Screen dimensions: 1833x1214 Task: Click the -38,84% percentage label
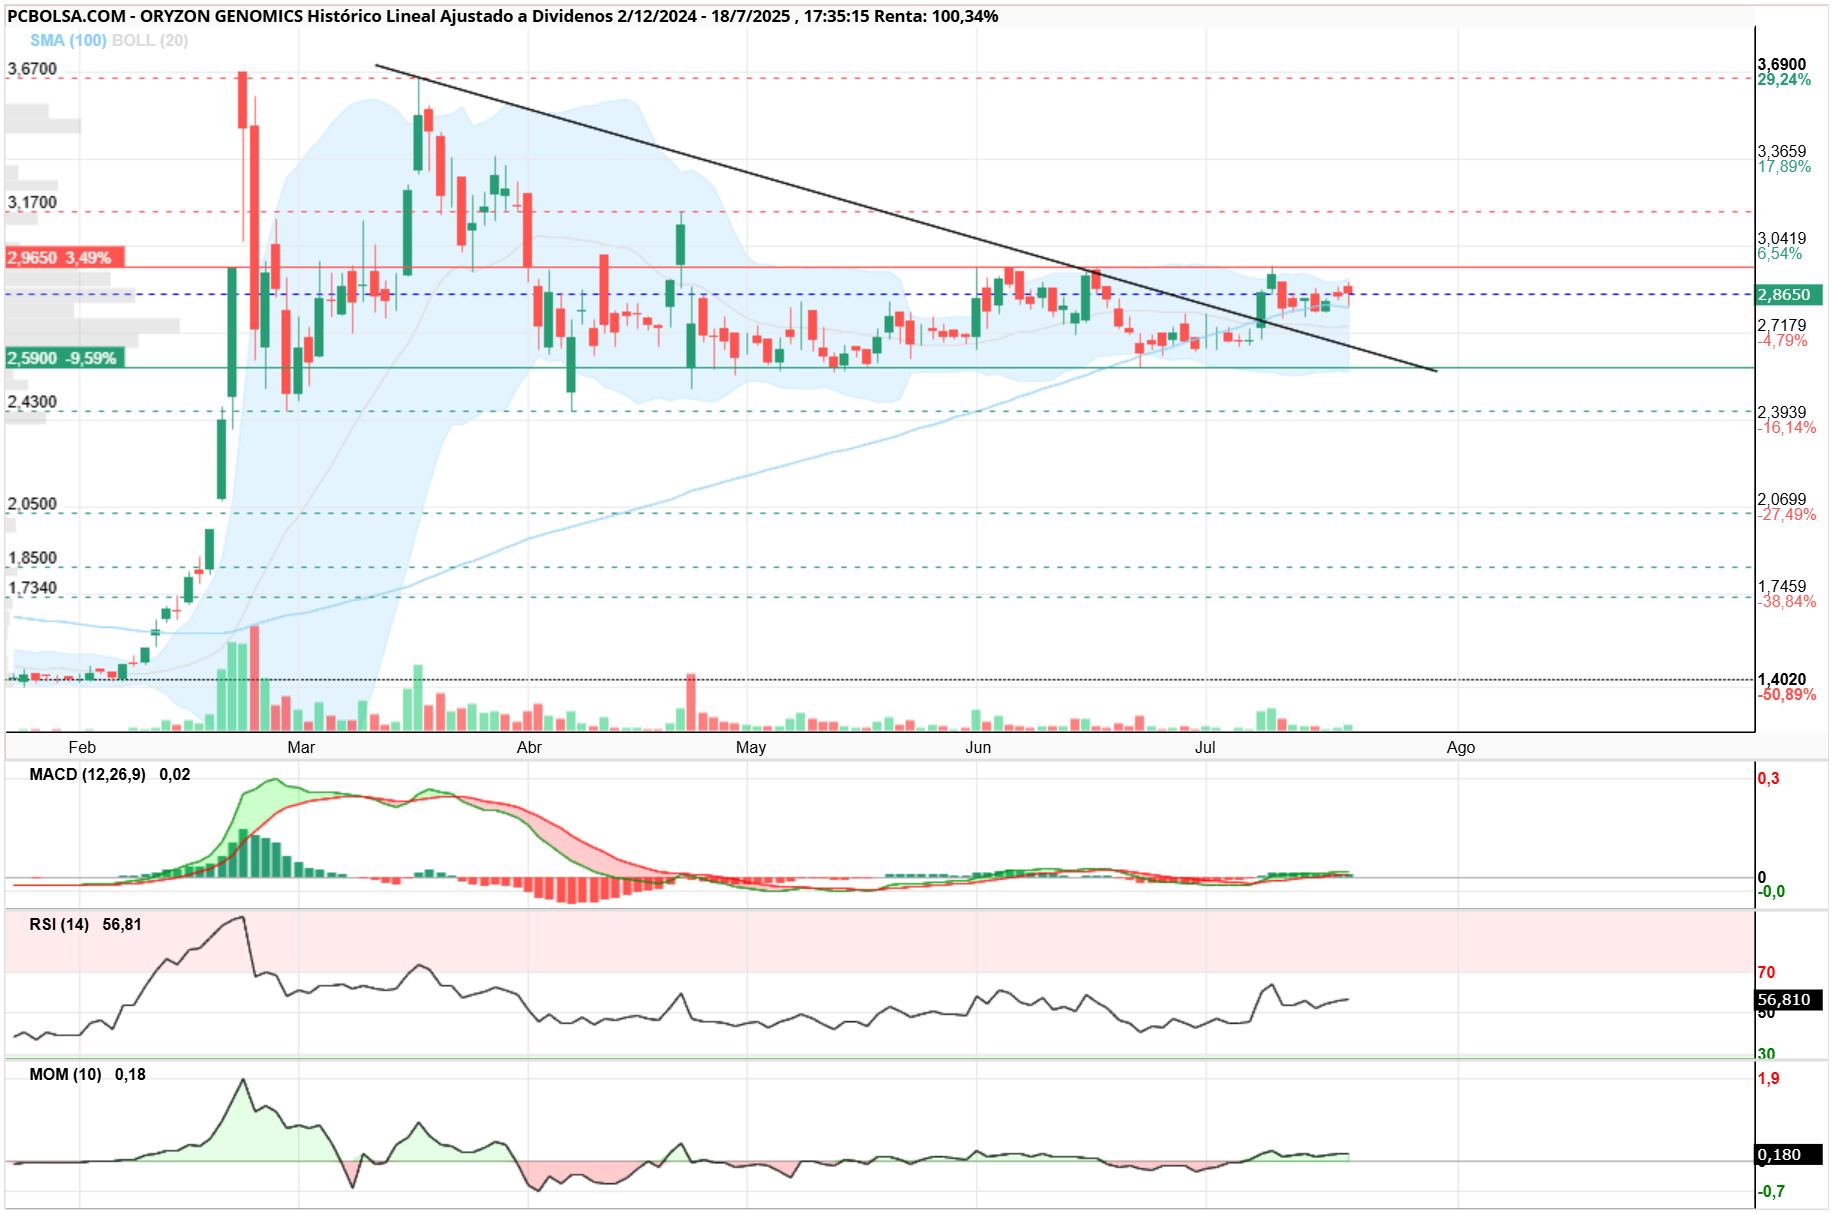(1787, 602)
